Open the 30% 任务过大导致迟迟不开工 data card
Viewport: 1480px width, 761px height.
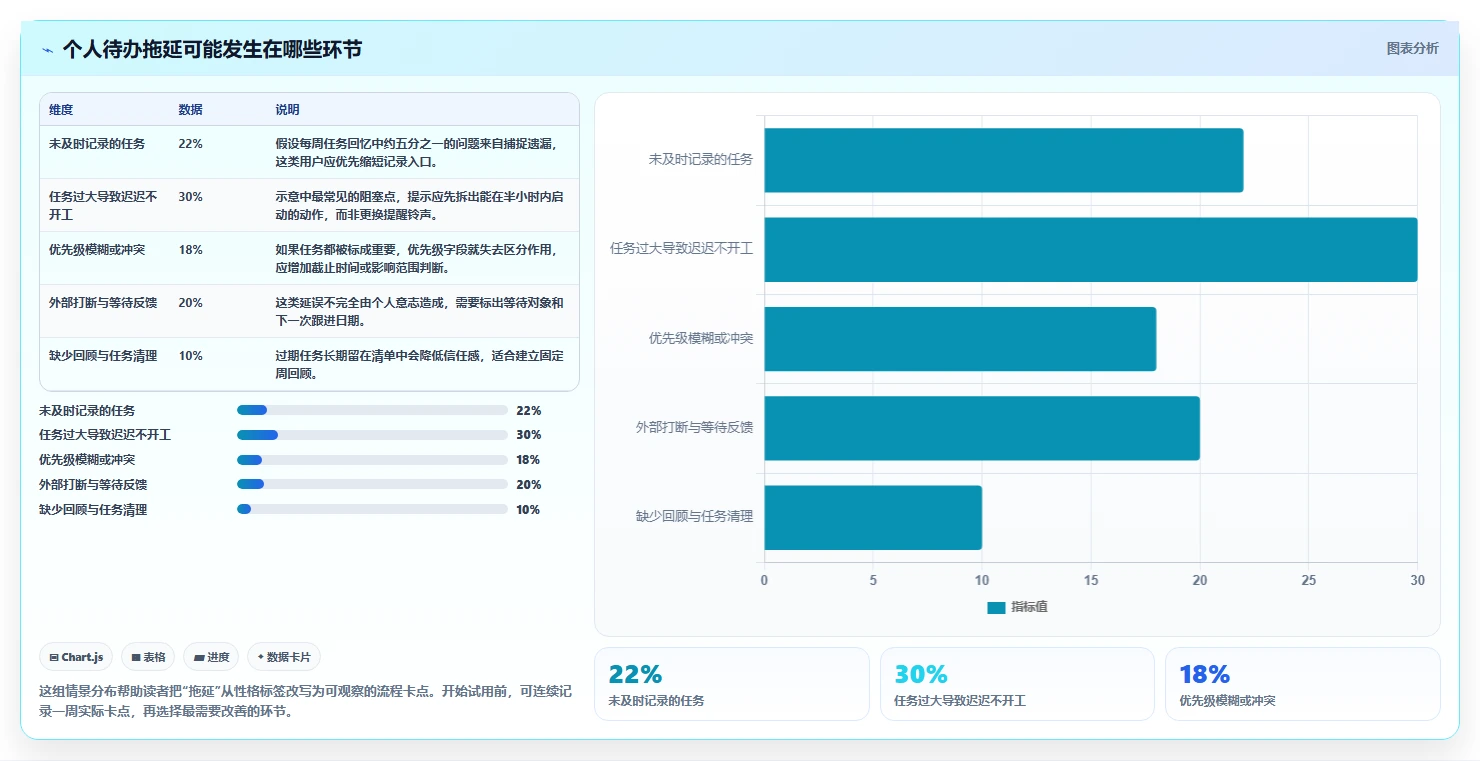point(1017,684)
